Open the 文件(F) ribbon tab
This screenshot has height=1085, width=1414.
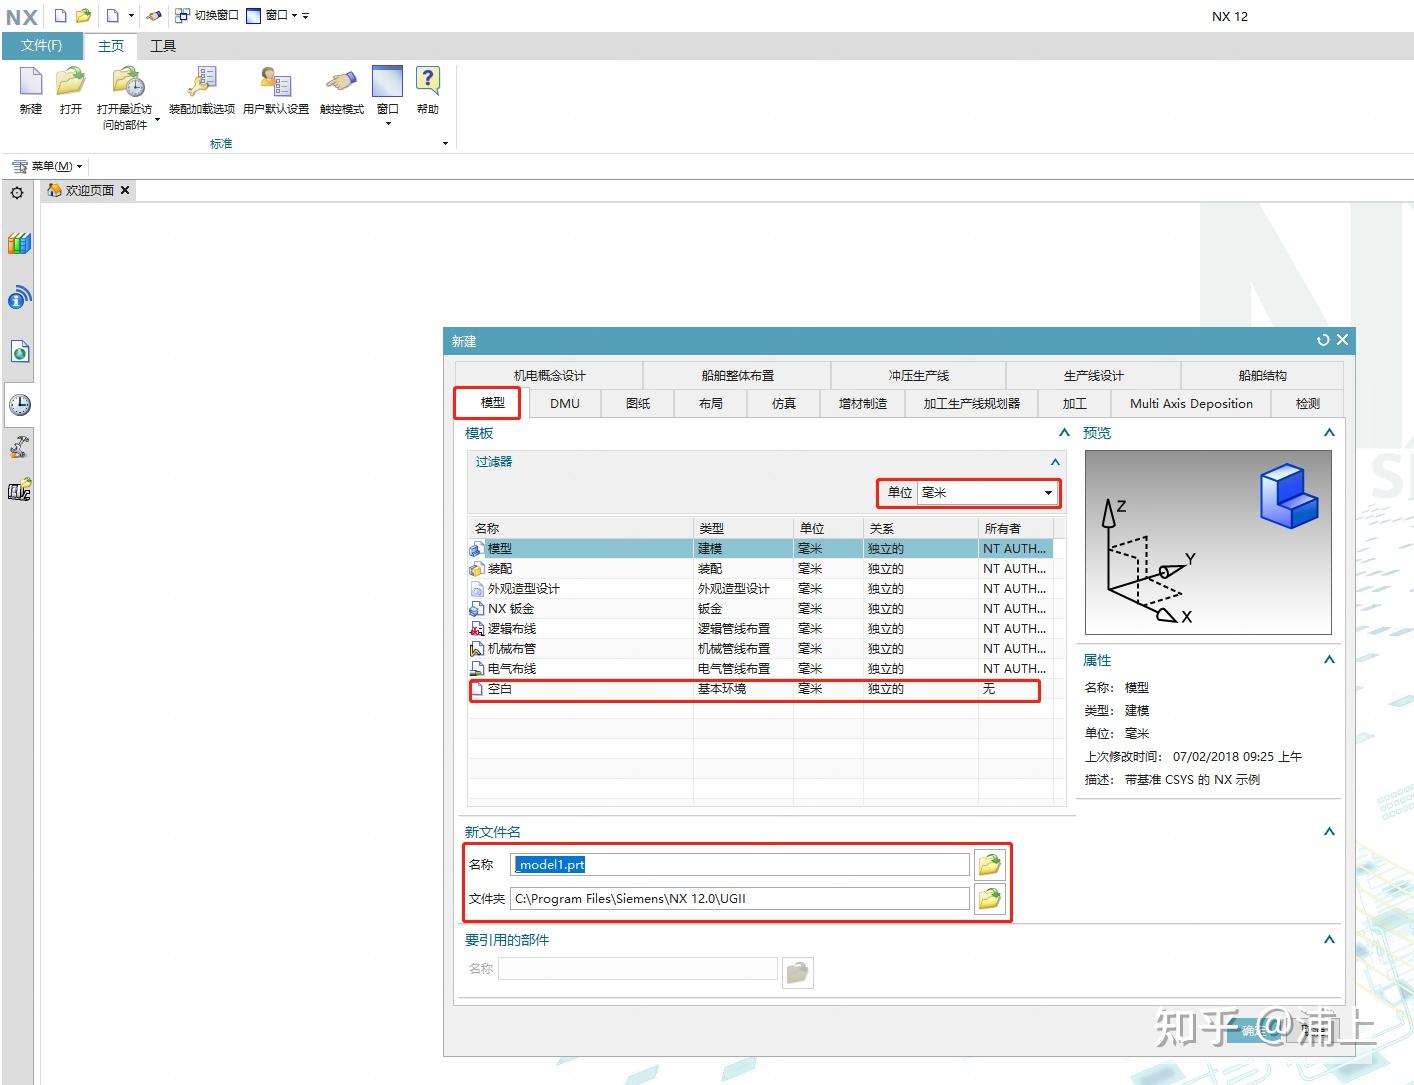[41, 46]
